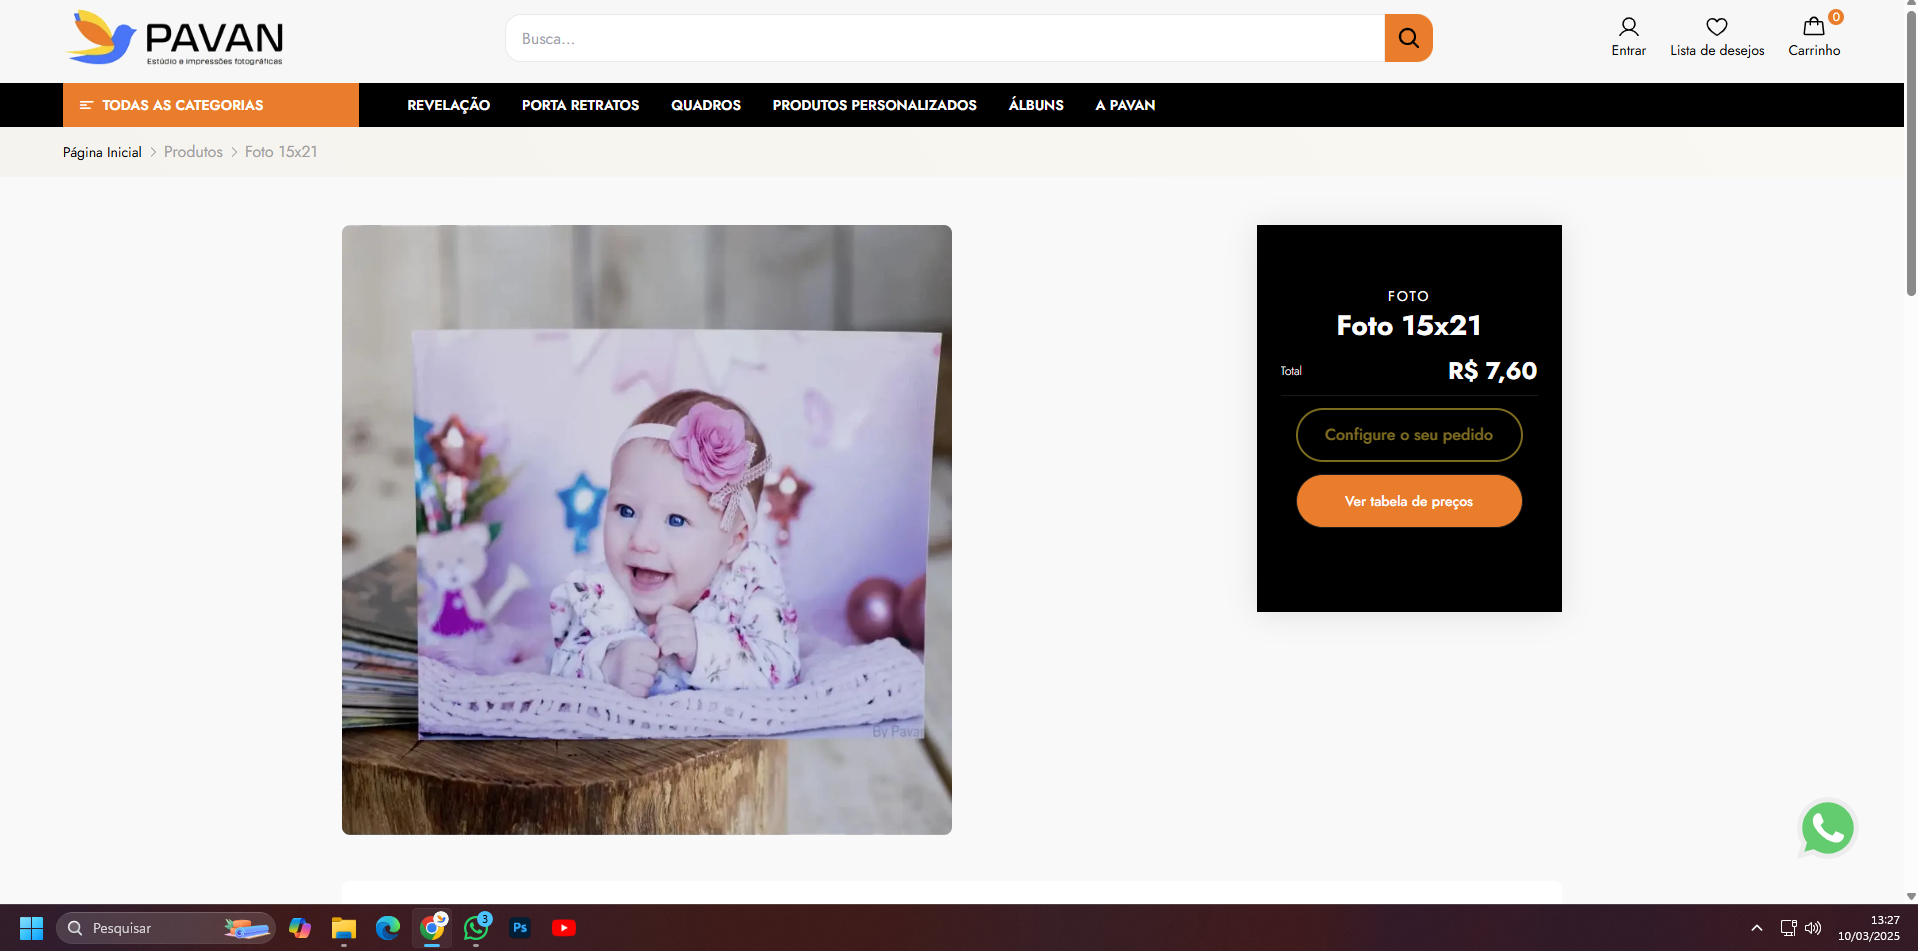Go to Página Inicial breadcrumb link
The image size is (1918, 951).
102,152
